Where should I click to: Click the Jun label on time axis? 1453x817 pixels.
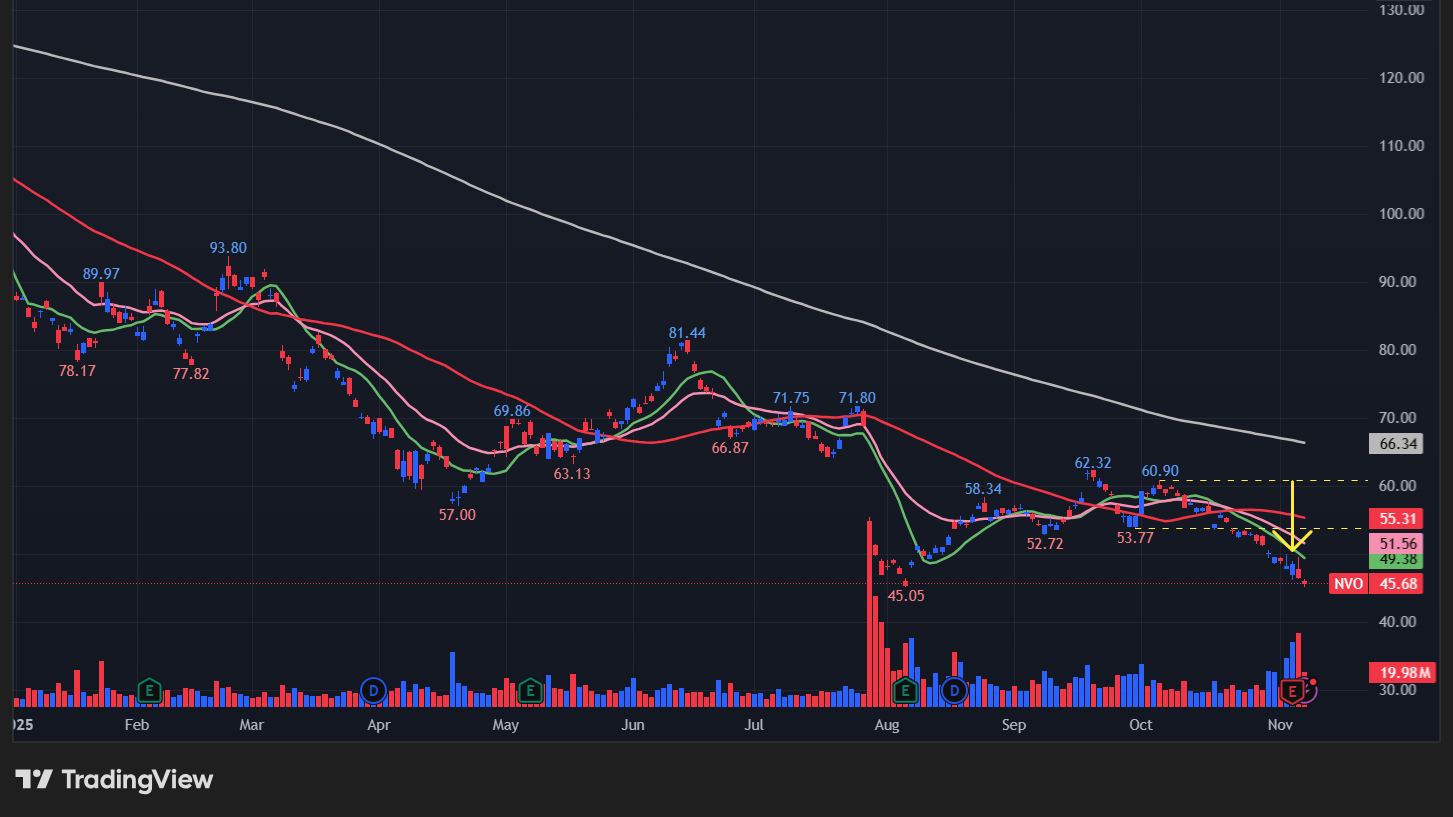click(632, 725)
